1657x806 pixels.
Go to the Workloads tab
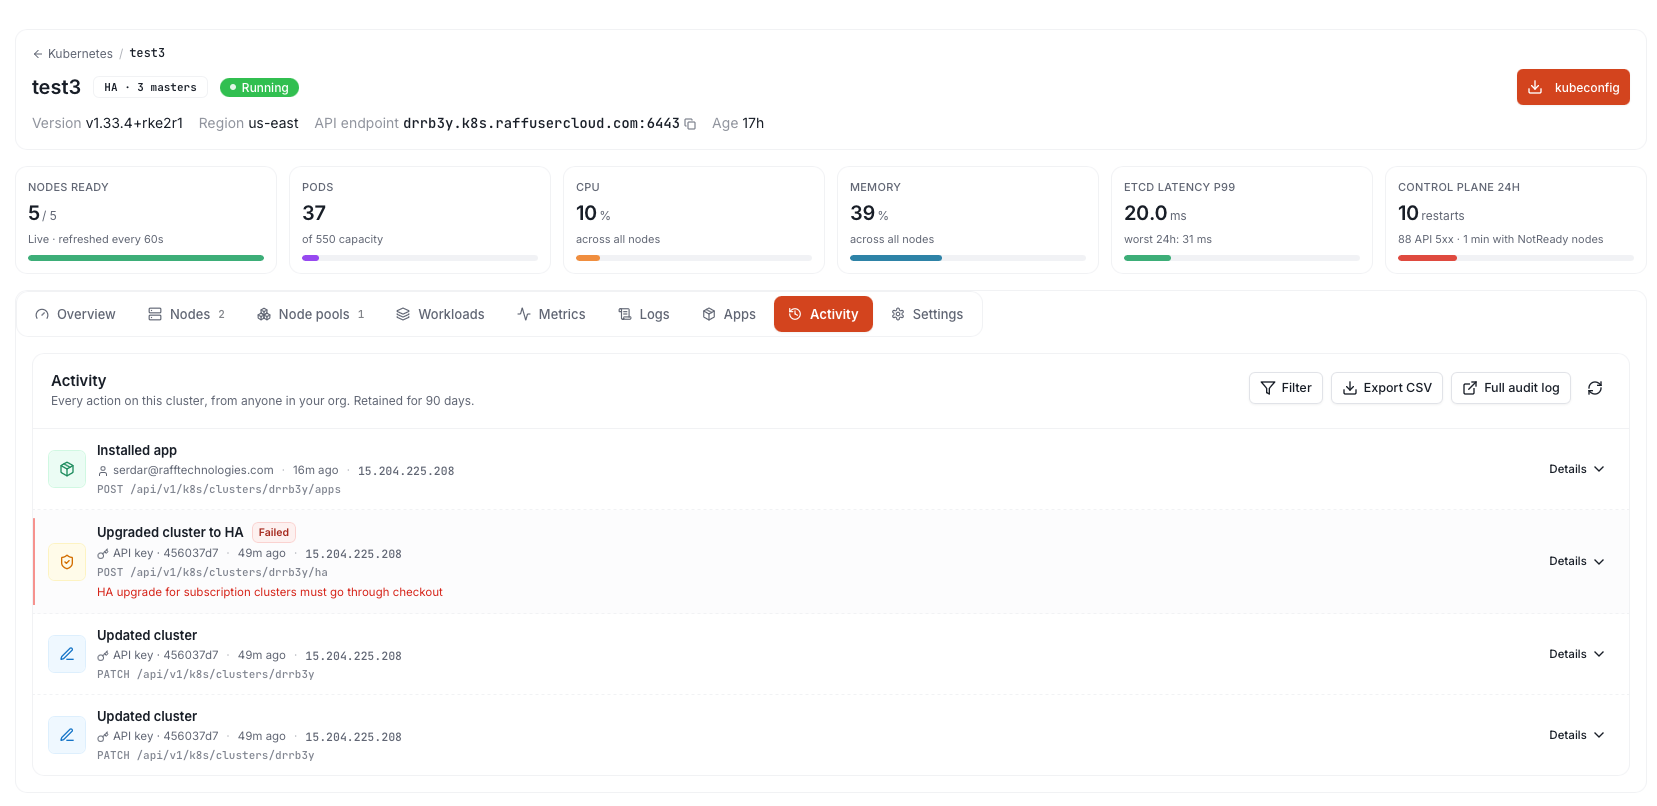[x=440, y=314]
